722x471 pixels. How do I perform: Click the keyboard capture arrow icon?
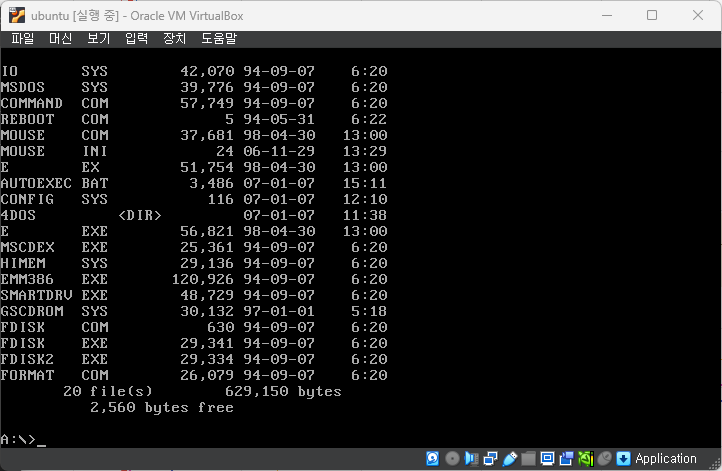pyautogui.click(x=623, y=459)
